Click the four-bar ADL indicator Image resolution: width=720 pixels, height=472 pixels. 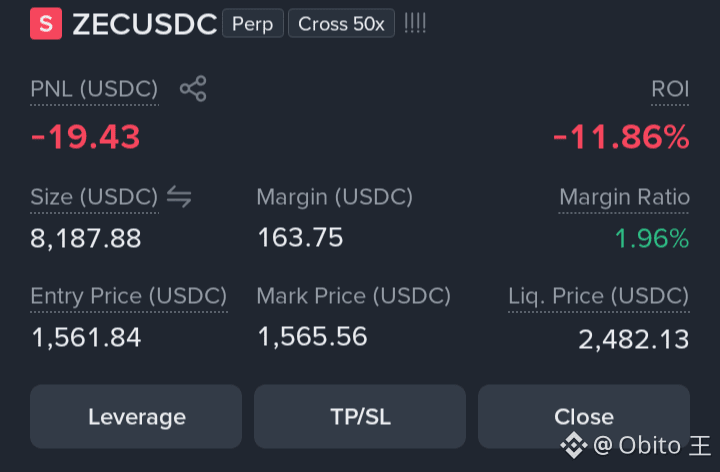(415, 23)
